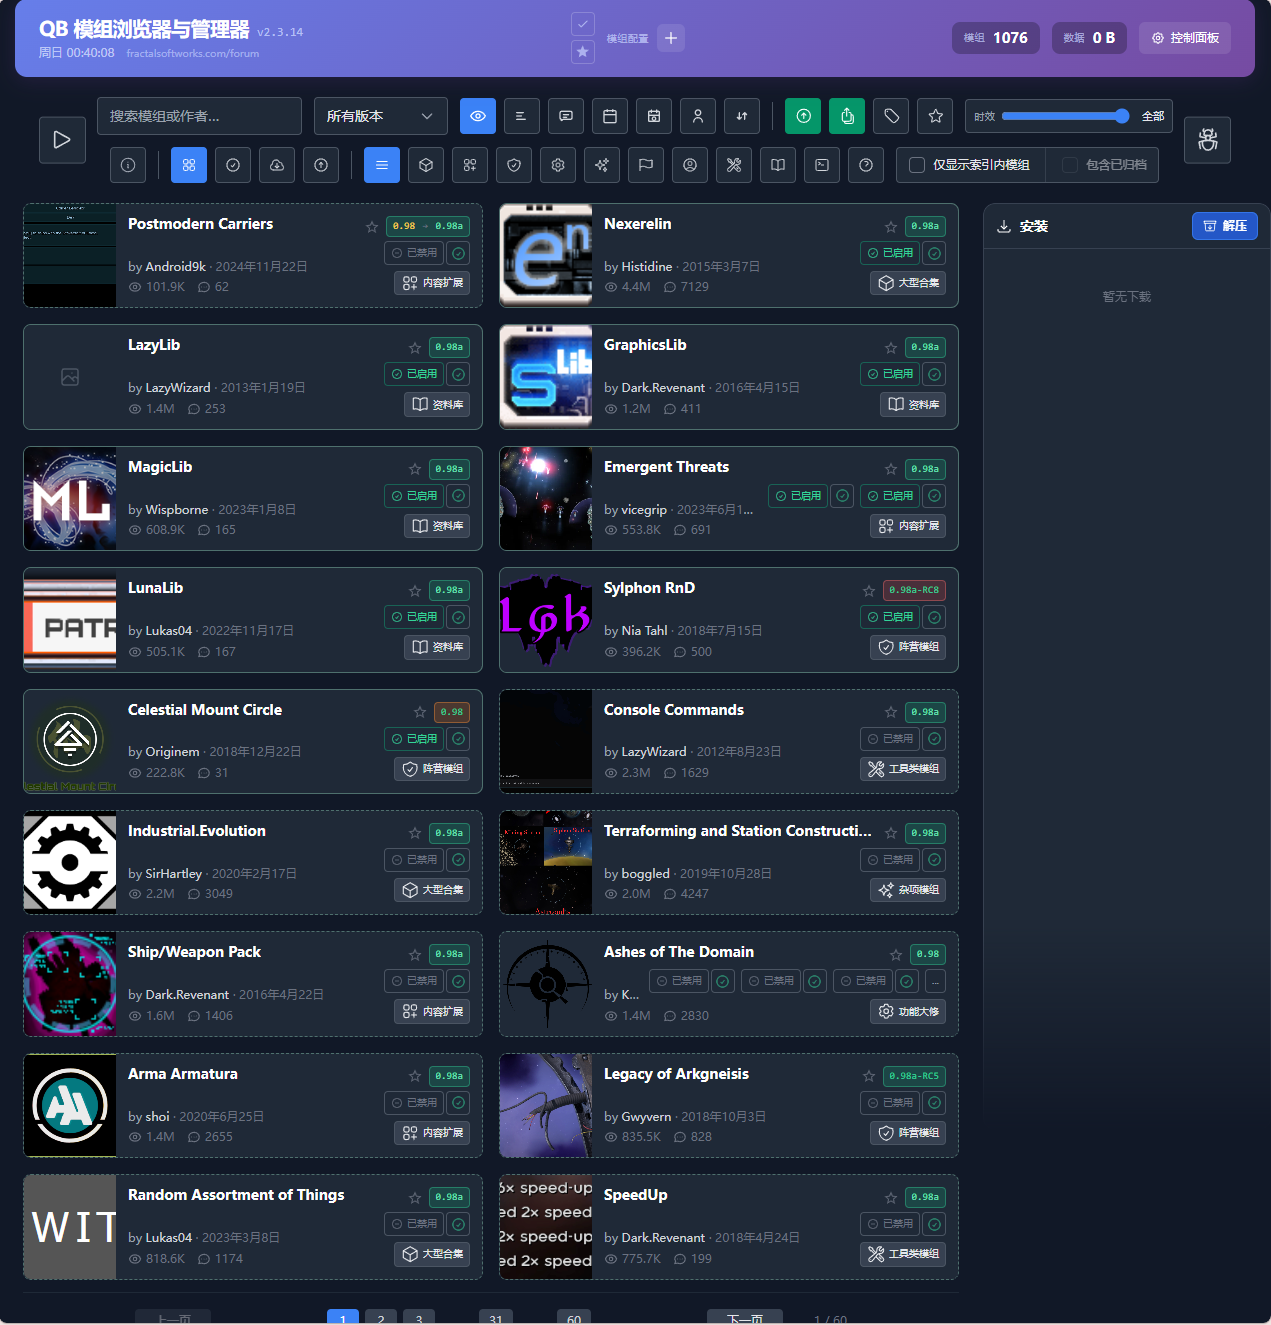
Task: Select the calendar date filter icon
Action: [x=610, y=116]
